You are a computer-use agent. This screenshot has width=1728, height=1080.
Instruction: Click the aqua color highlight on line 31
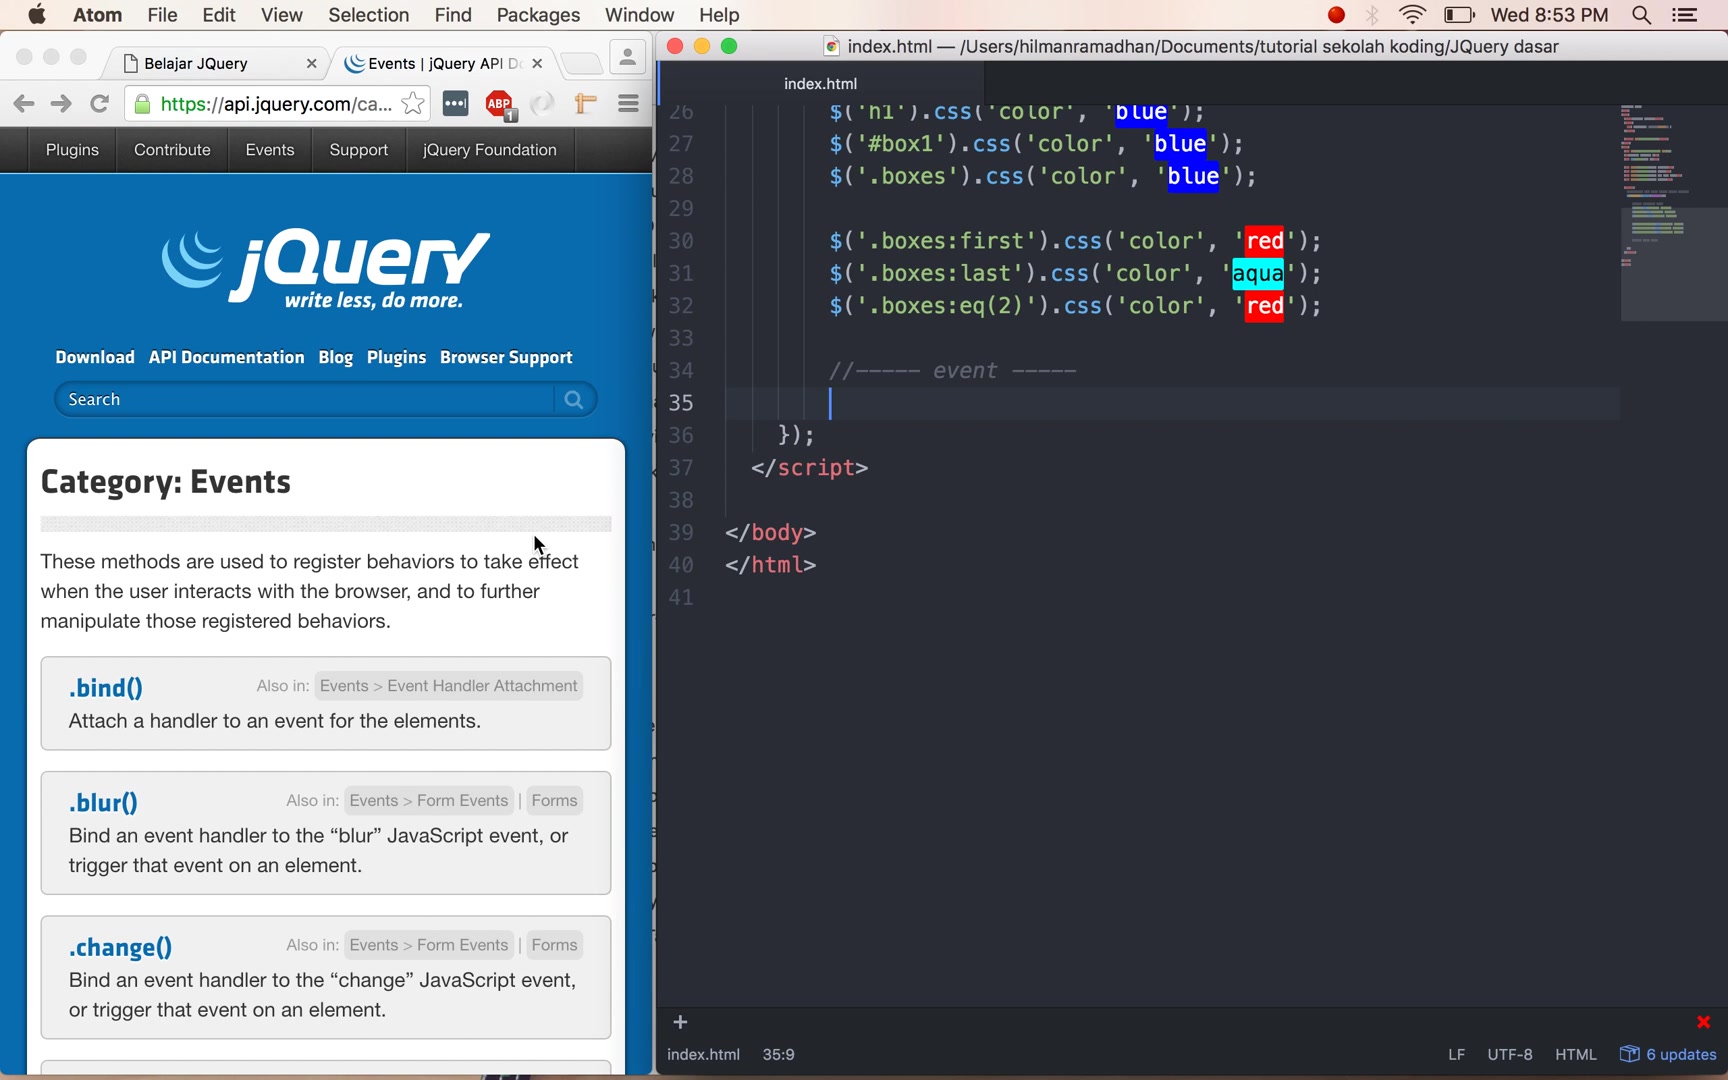(x=1258, y=274)
